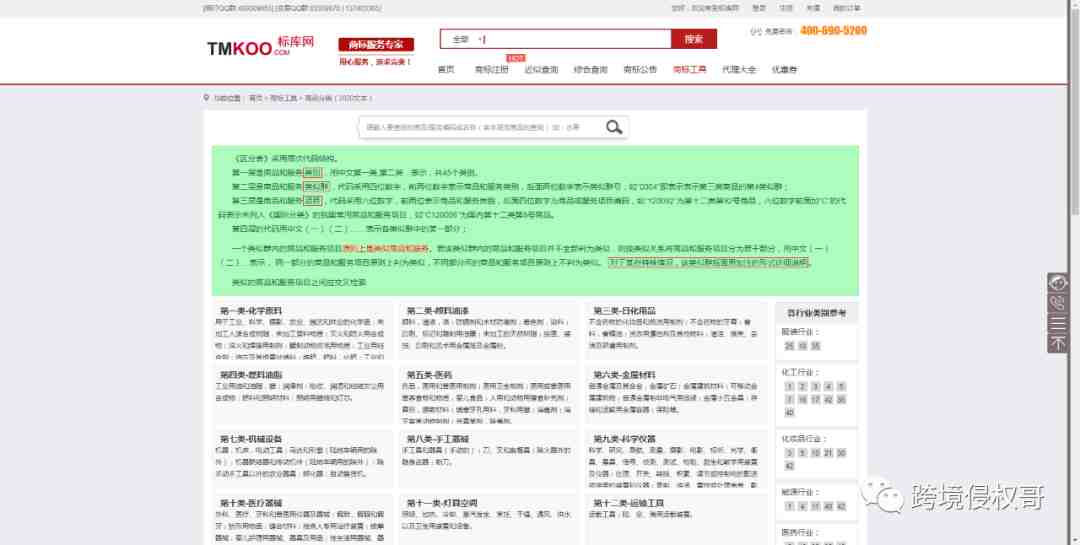Open 第十一类-灯具空调 category
The width and height of the screenshot is (1080, 545).
tap(442, 503)
